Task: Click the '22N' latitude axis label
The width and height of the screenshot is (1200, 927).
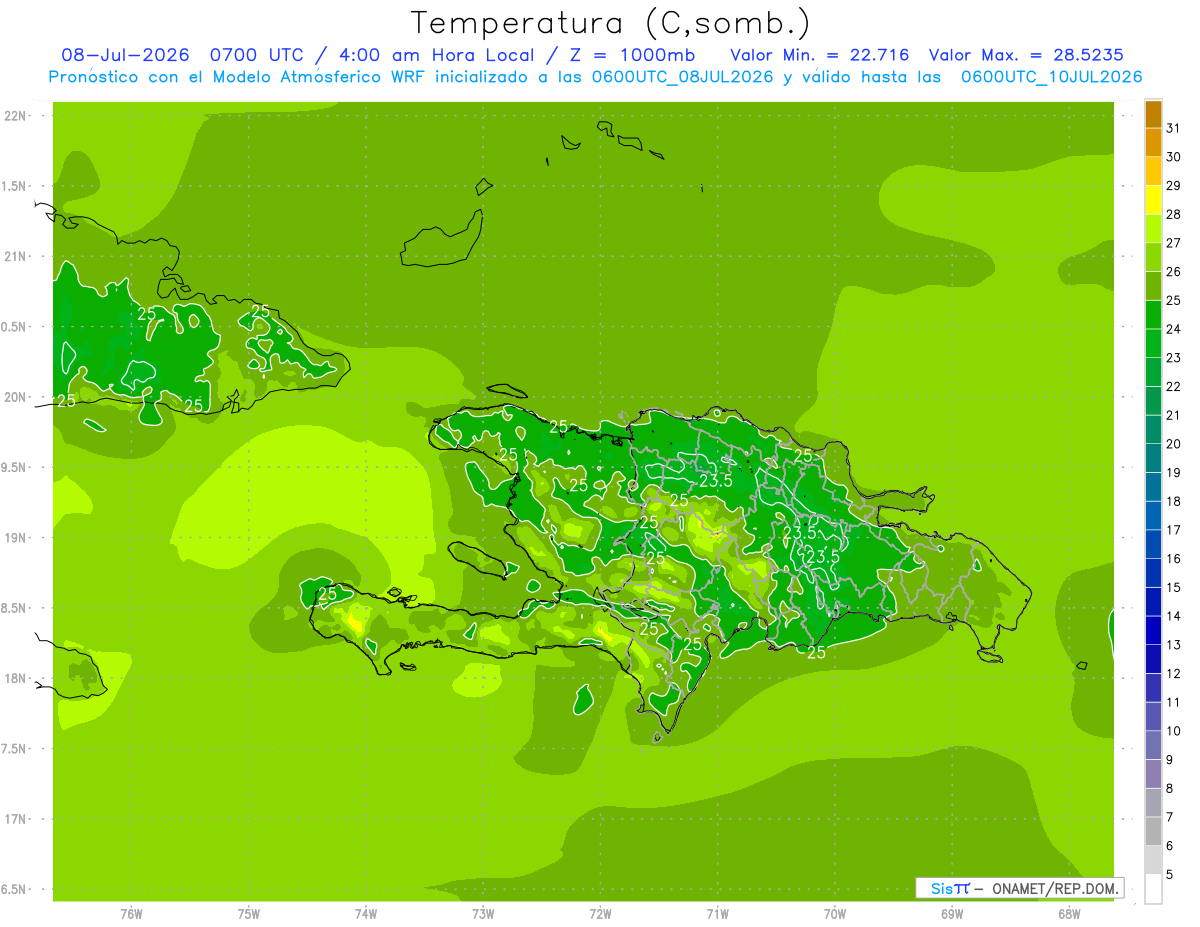Action: tap(16, 116)
